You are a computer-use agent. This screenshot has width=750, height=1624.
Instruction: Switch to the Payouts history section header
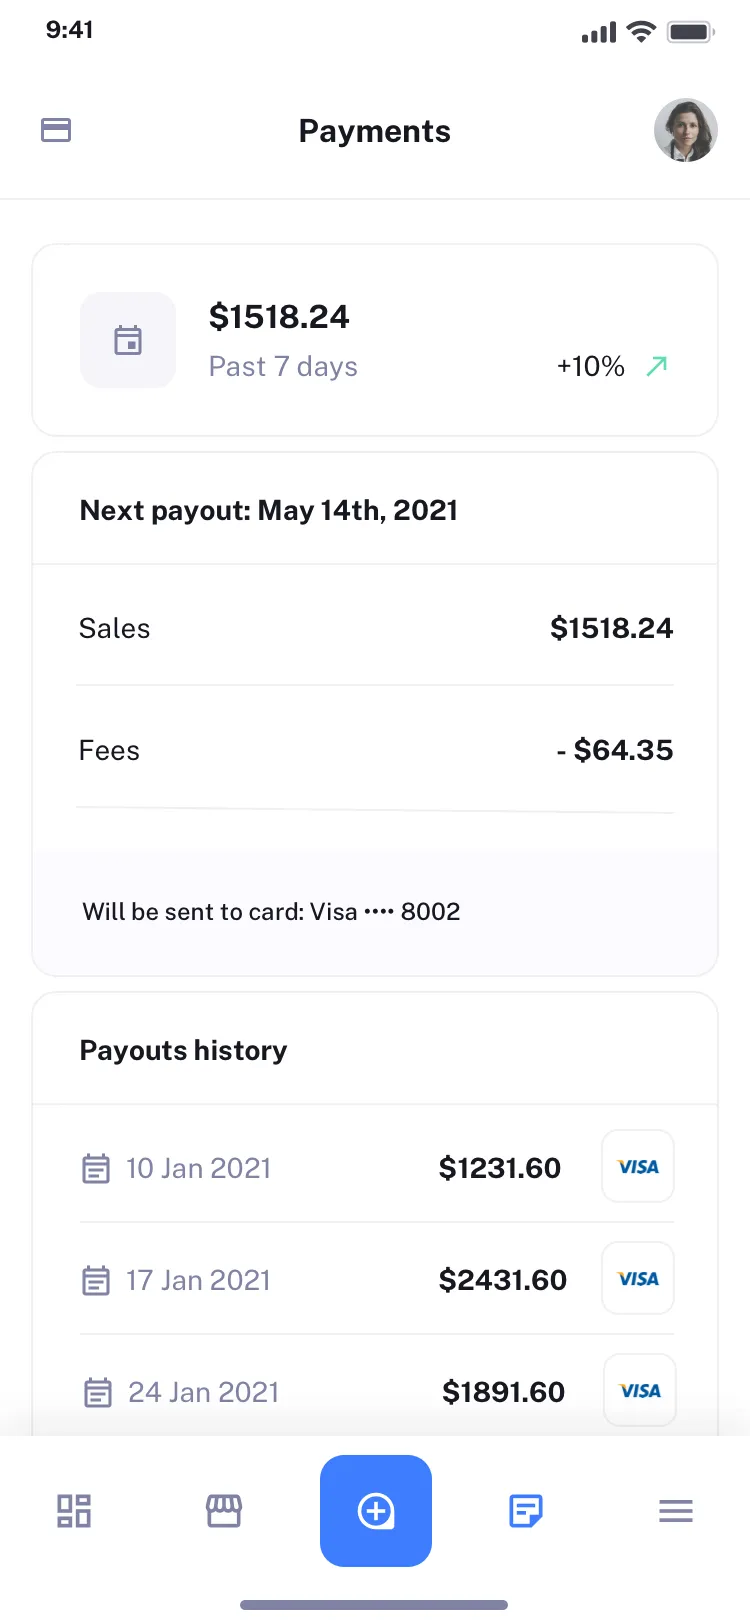pyautogui.click(x=183, y=1050)
